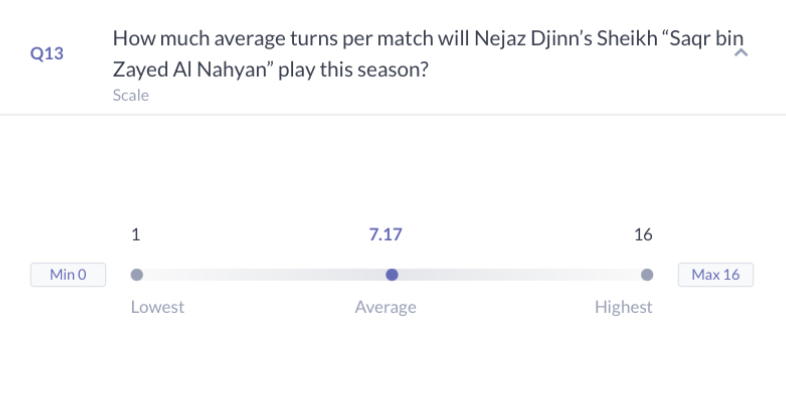Click the scale track between Average and Highest

[x=519, y=275]
